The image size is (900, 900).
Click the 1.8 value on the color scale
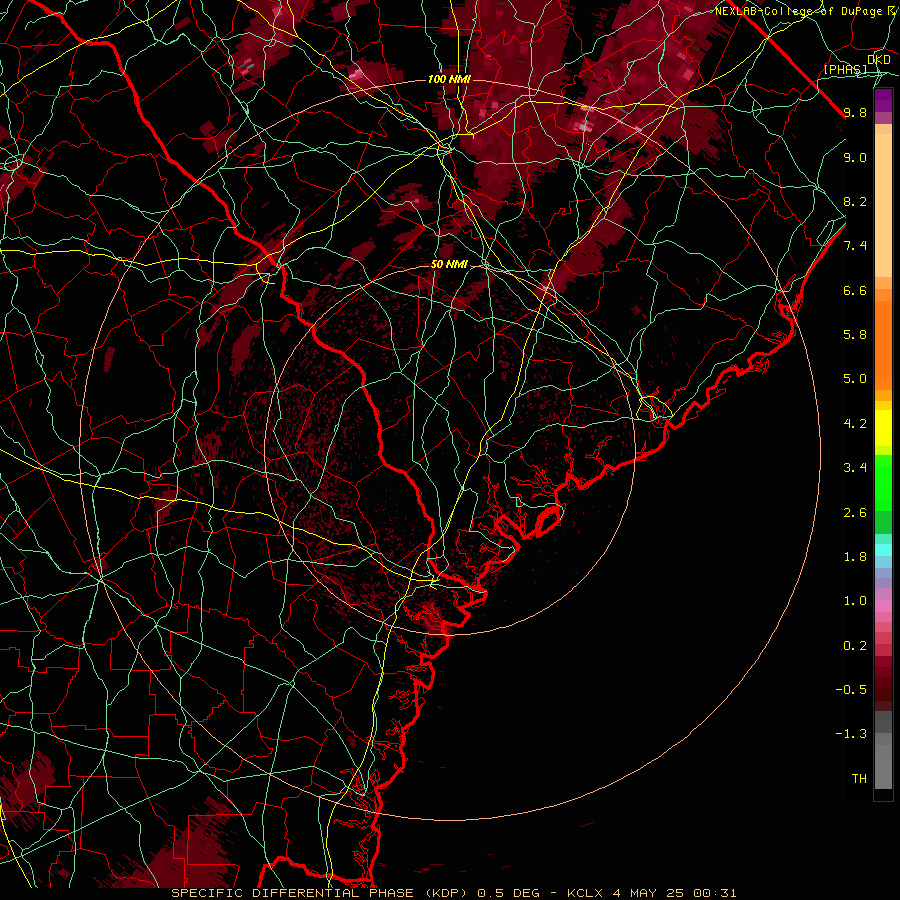855,557
